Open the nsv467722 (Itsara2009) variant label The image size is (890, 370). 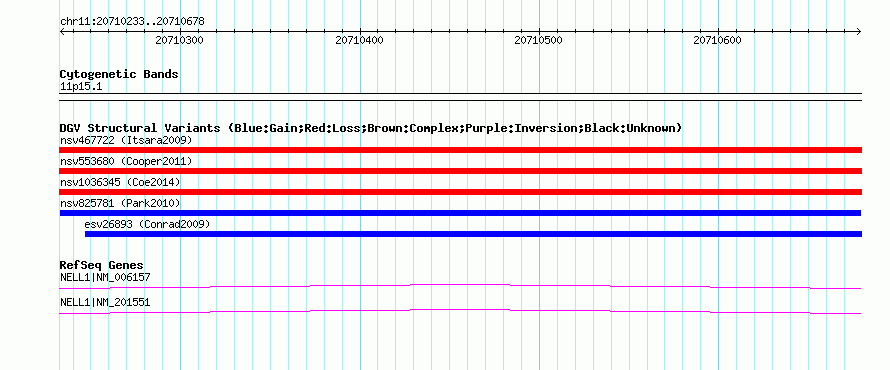tap(126, 140)
